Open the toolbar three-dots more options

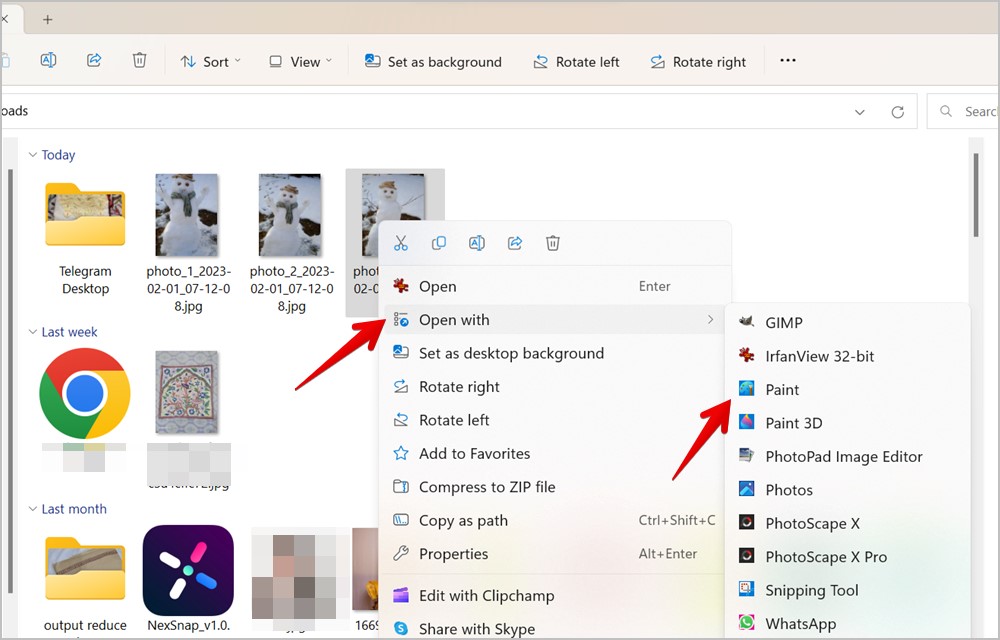[788, 61]
